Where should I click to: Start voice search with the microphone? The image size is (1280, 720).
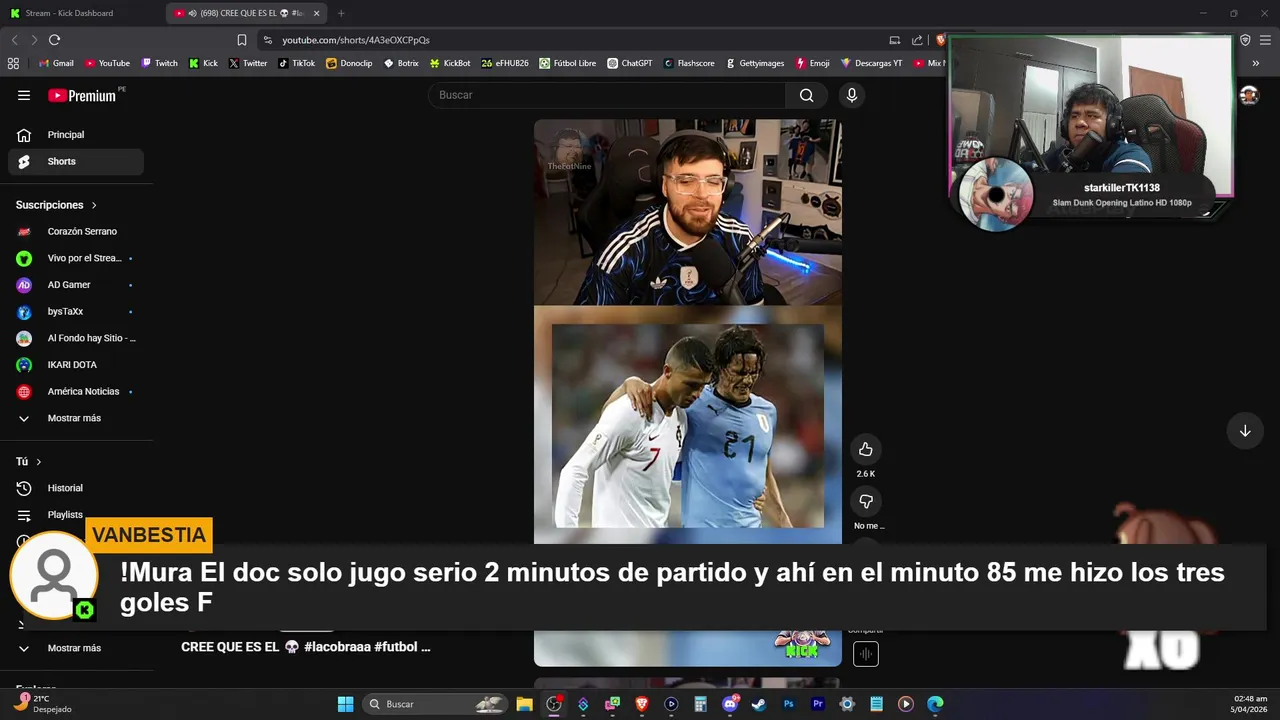pos(851,95)
